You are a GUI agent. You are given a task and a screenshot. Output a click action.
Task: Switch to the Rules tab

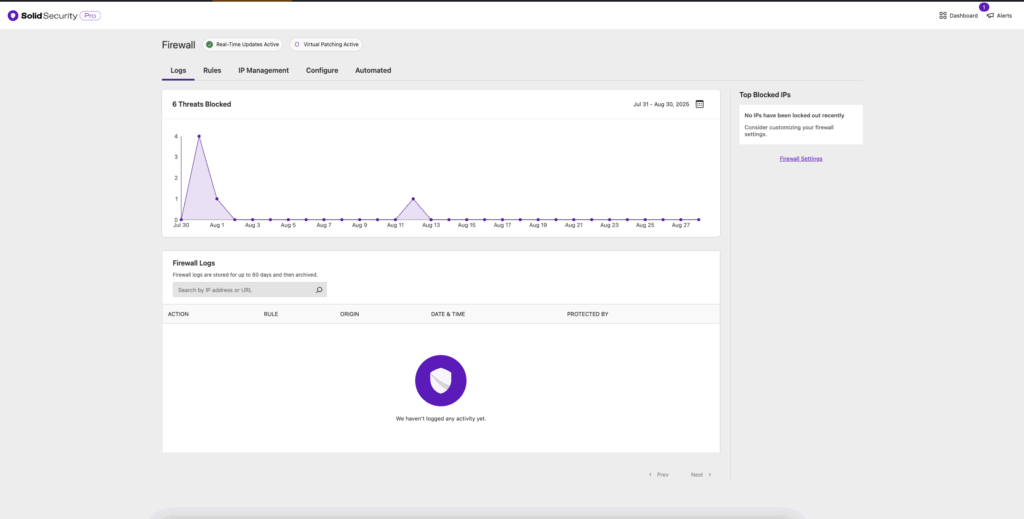pyautogui.click(x=212, y=71)
